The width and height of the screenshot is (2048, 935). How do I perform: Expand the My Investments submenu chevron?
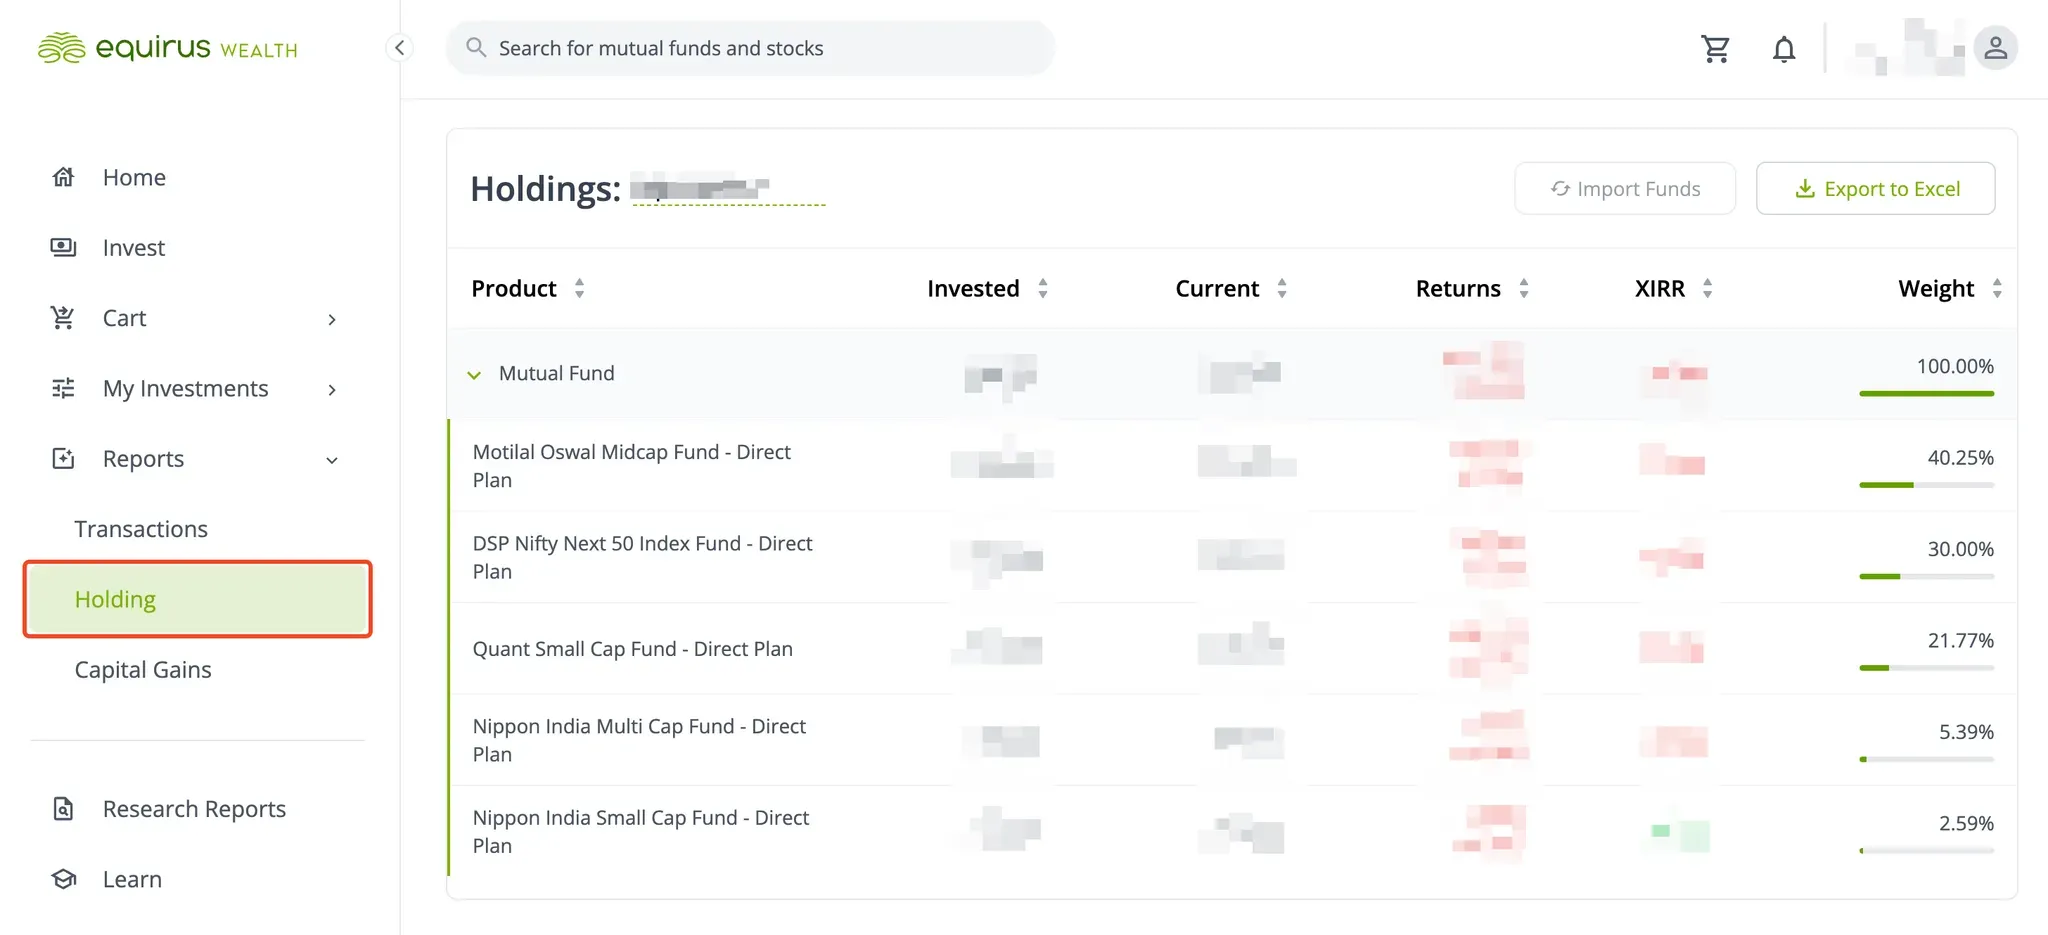332,389
